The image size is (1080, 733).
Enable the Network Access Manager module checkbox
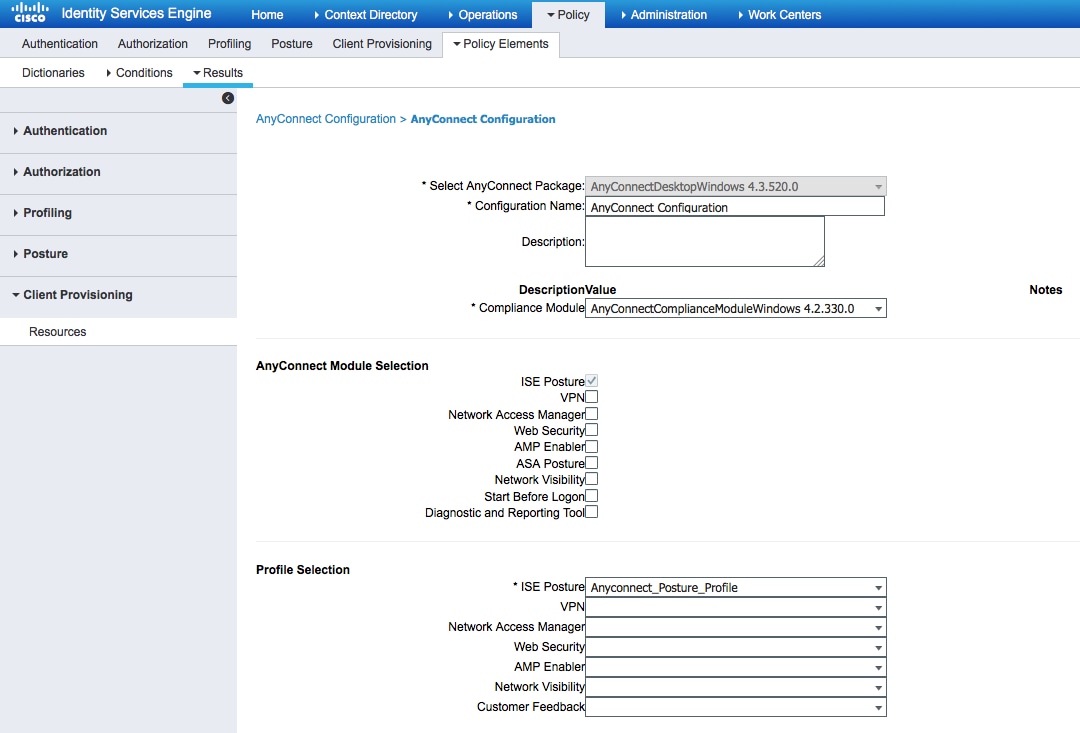click(592, 413)
